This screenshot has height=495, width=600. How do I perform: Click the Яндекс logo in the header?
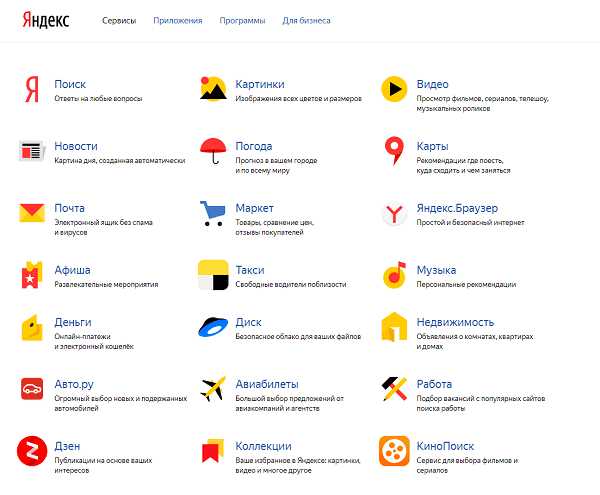(46, 20)
